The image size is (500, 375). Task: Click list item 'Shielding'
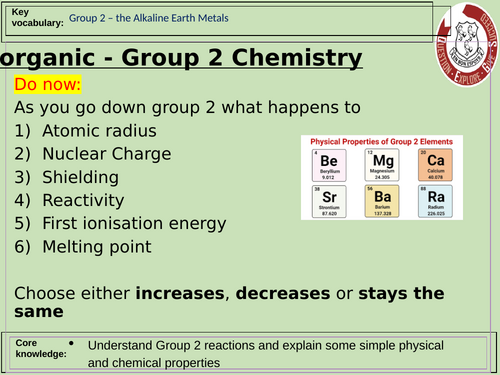coord(80,177)
